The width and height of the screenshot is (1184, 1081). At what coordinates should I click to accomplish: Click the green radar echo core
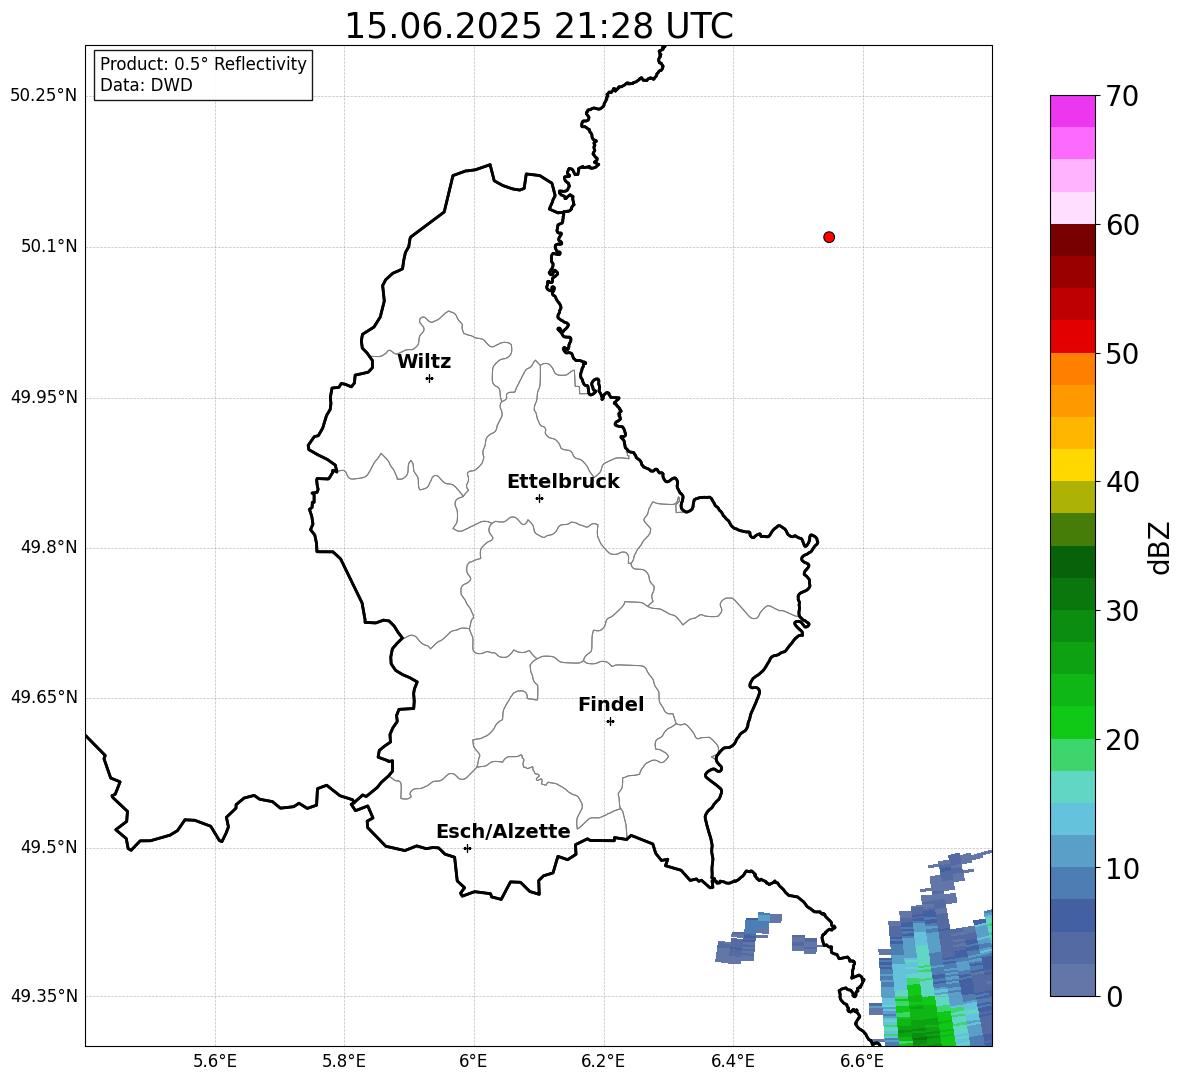pyautogui.click(x=925, y=1016)
